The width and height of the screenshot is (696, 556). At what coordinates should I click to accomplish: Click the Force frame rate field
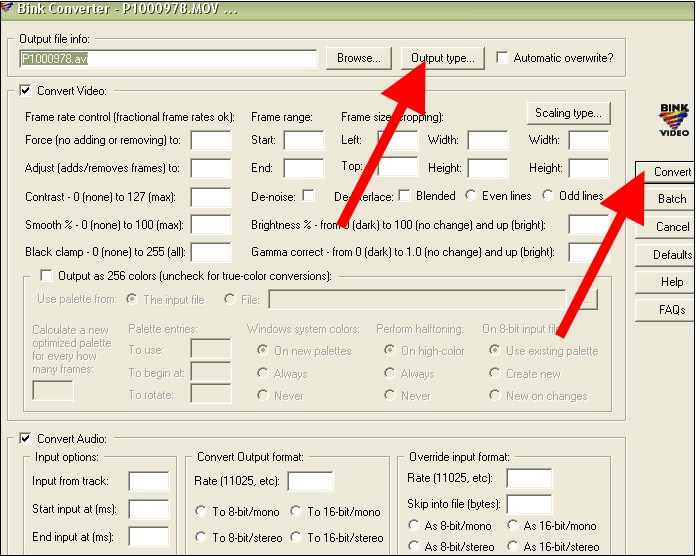[x=211, y=140]
